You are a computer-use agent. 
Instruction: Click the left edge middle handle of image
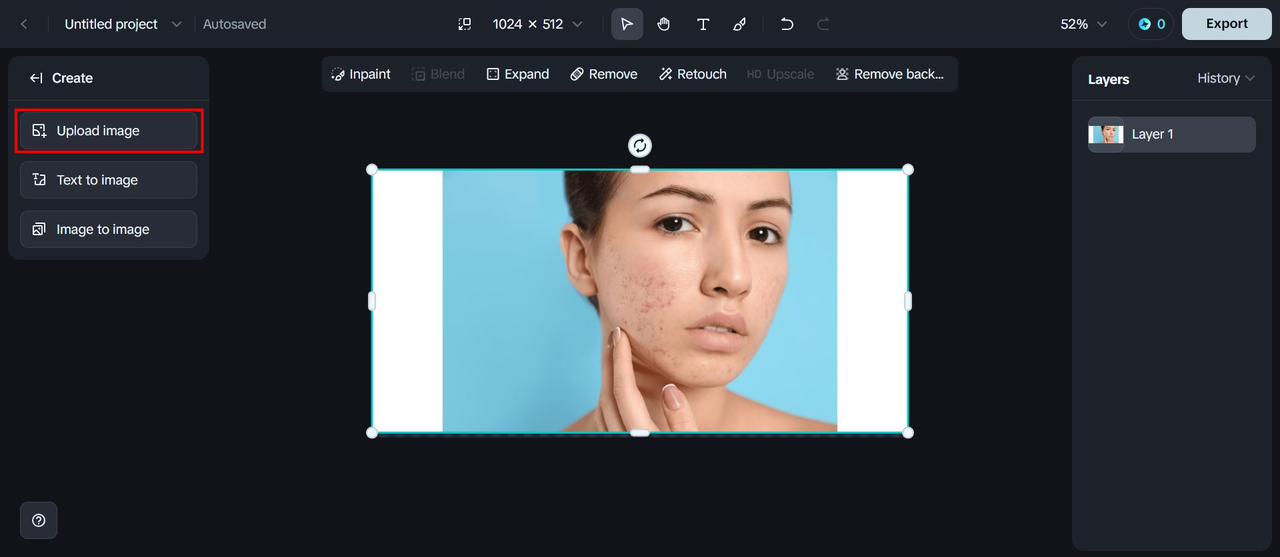(372, 301)
